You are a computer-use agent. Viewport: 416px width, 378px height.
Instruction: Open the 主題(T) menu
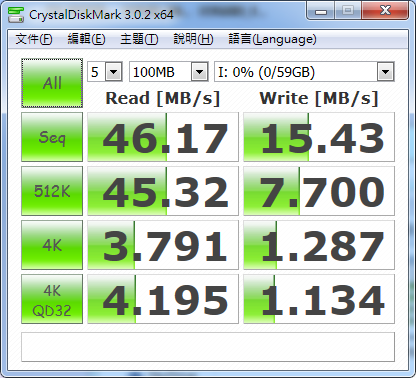pyautogui.click(x=139, y=39)
